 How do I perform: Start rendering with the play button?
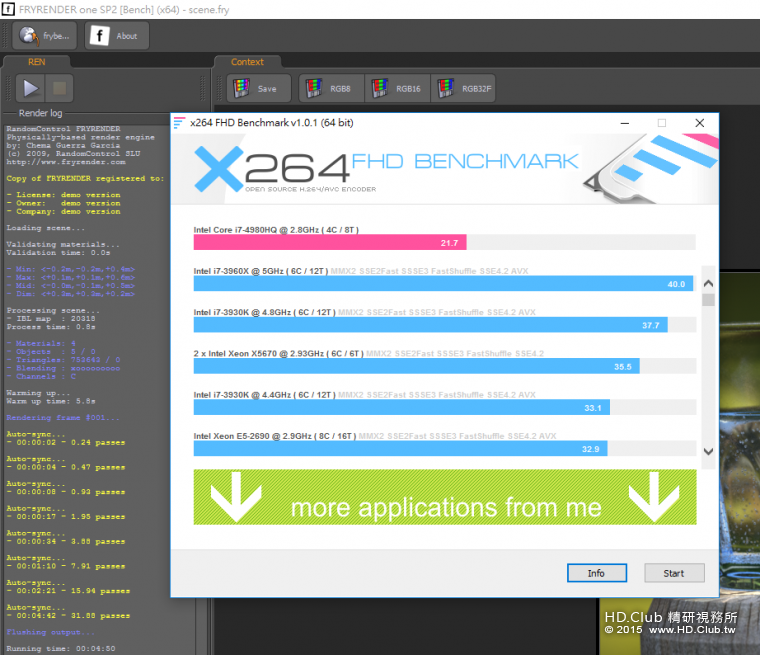[x=30, y=88]
